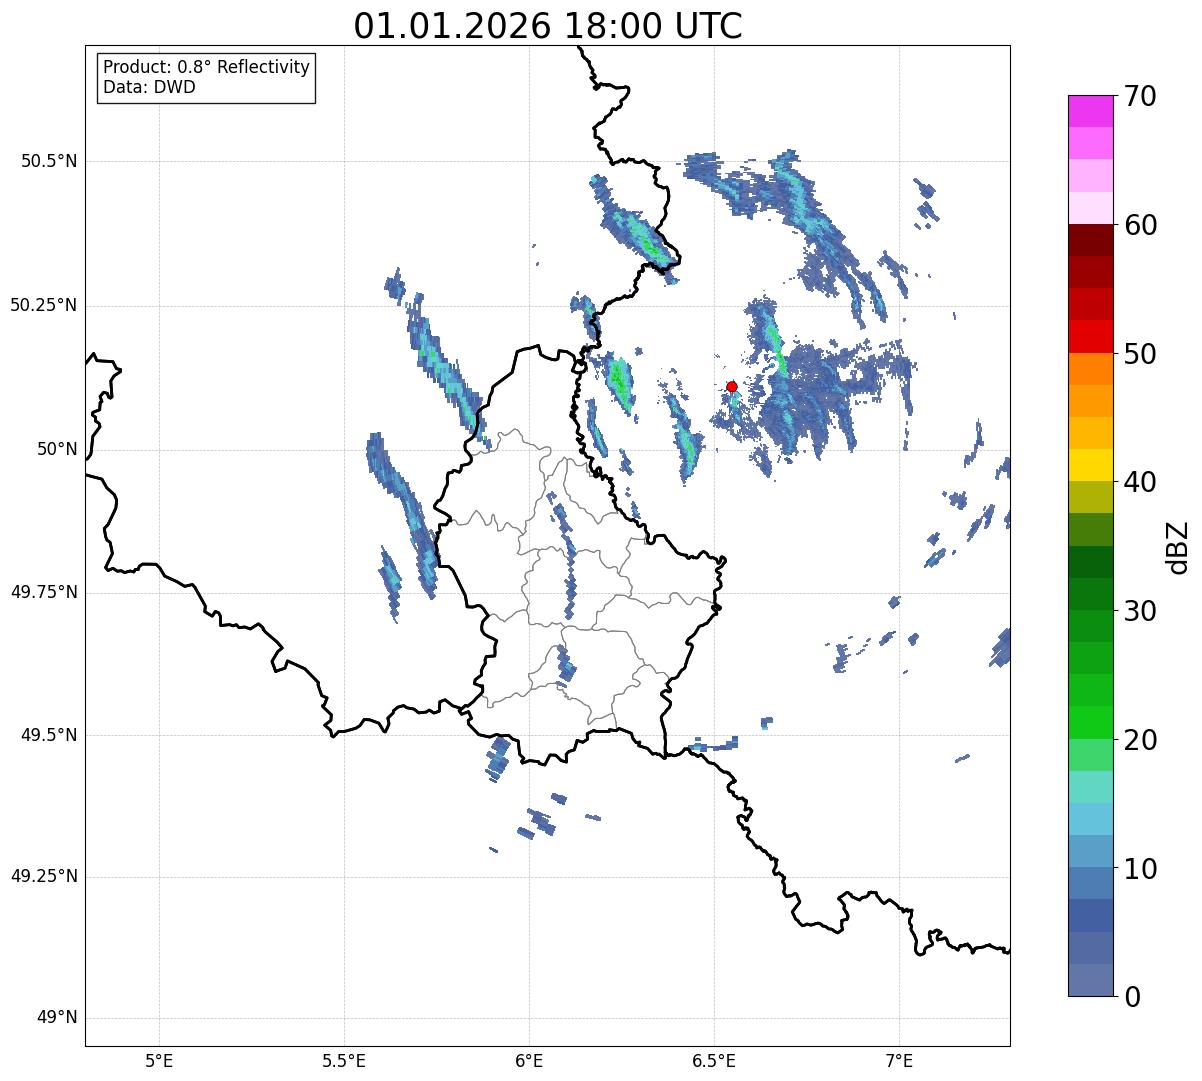Click the '49.25°N' latitude label

click(43, 877)
